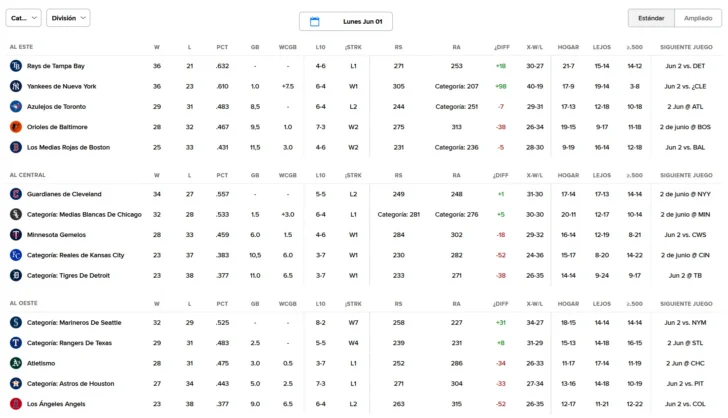Switch to the Estándar view tab
Image resolution: width=728 pixels, height=418 pixels.
[x=651, y=18]
